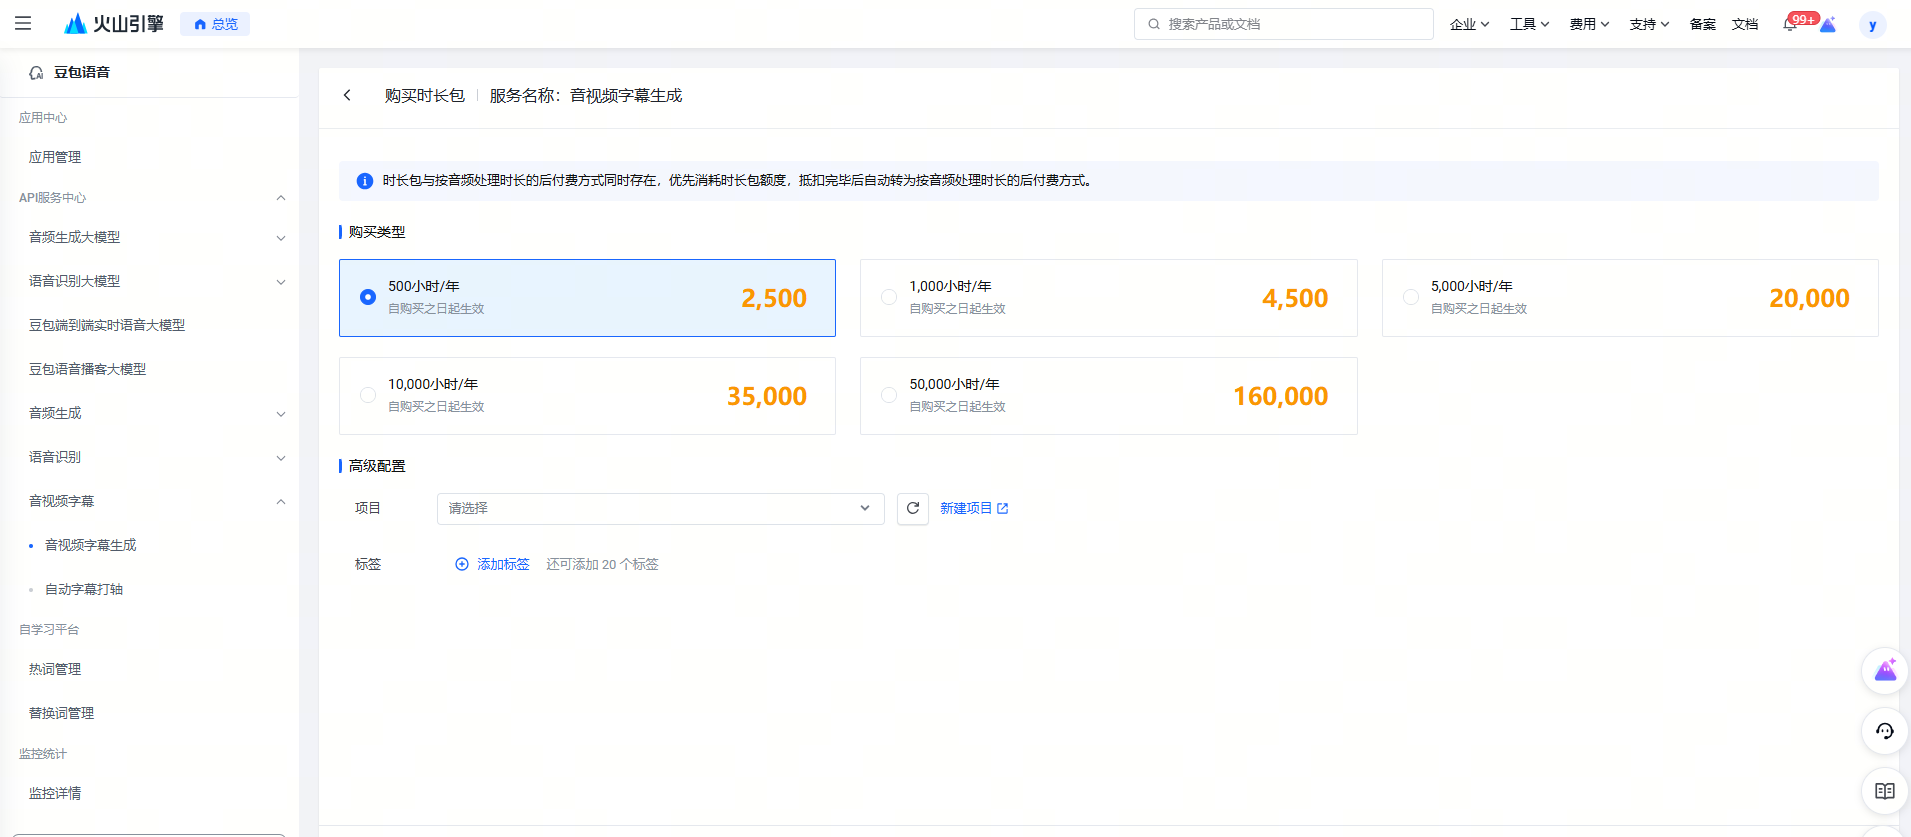Click the back arrow beside 购买时长包

(347, 95)
